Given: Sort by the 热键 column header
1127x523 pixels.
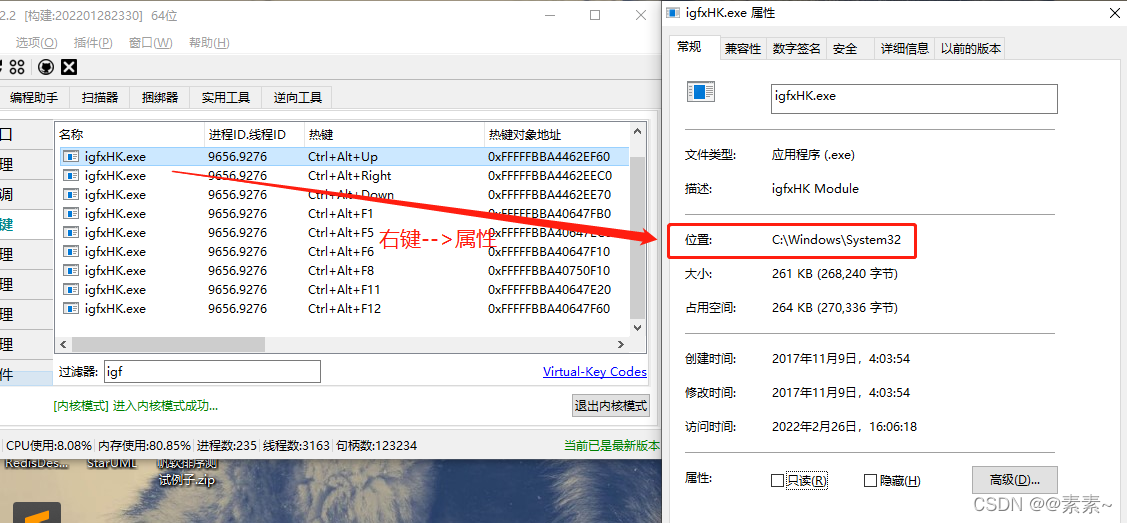Looking at the screenshot, I should tap(395, 134).
